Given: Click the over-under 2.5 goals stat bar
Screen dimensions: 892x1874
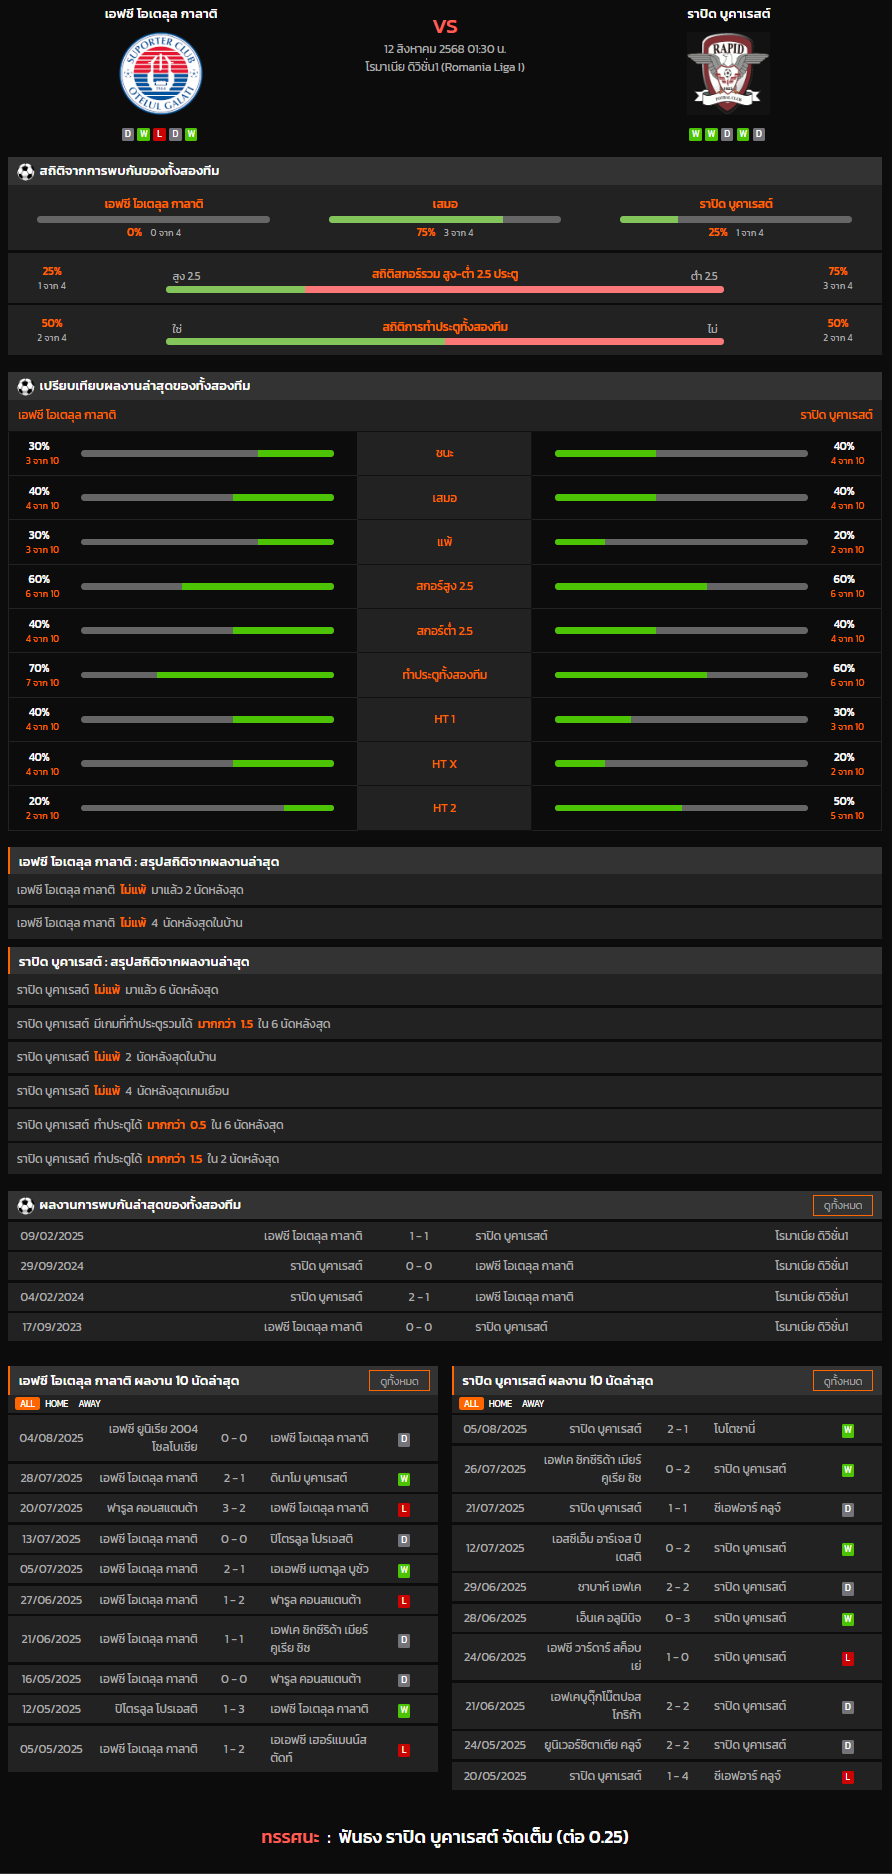Looking at the screenshot, I should click(445, 289).
